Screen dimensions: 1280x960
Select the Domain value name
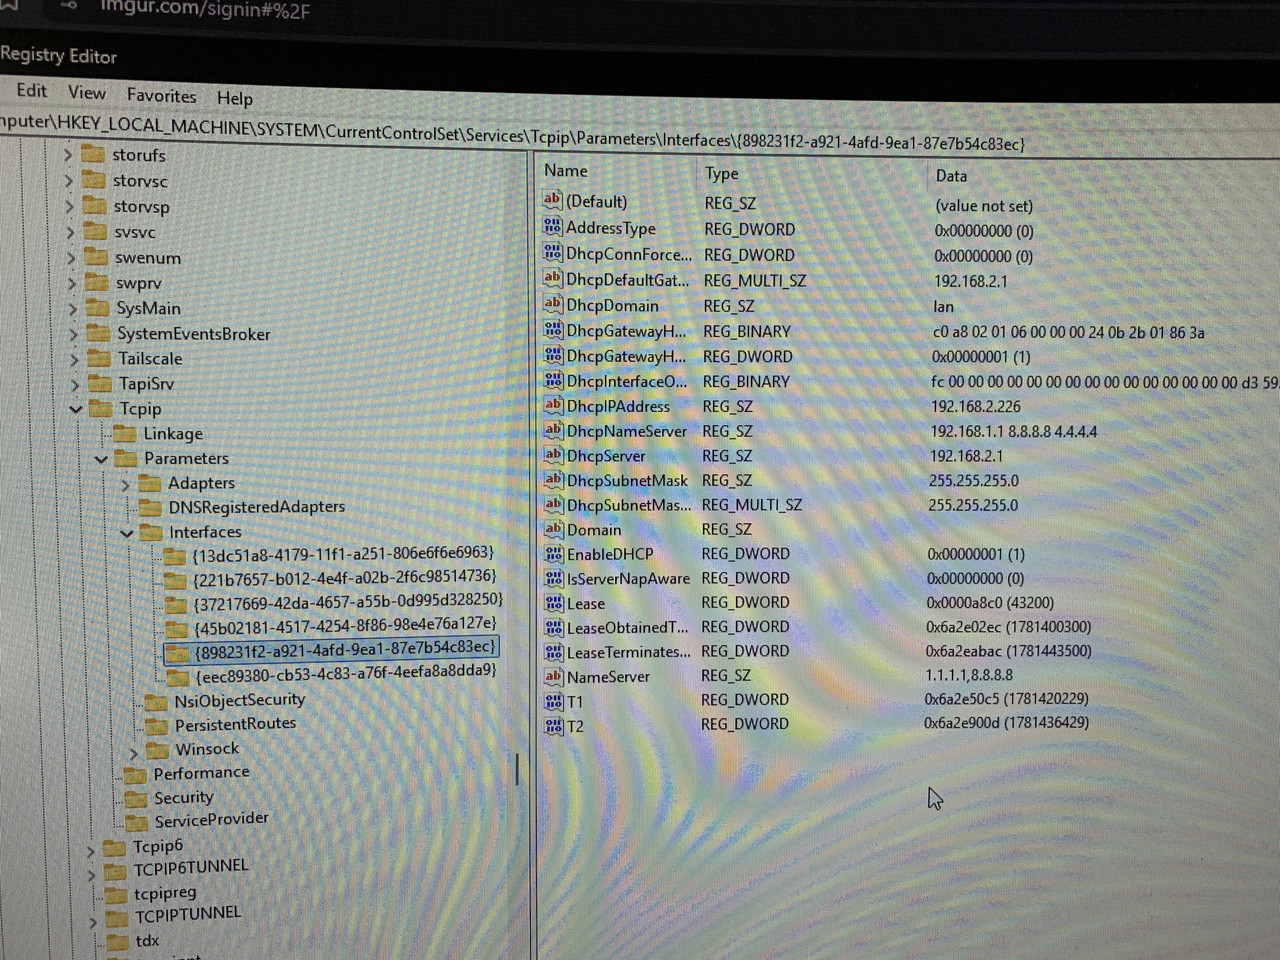tap(594, 530)
